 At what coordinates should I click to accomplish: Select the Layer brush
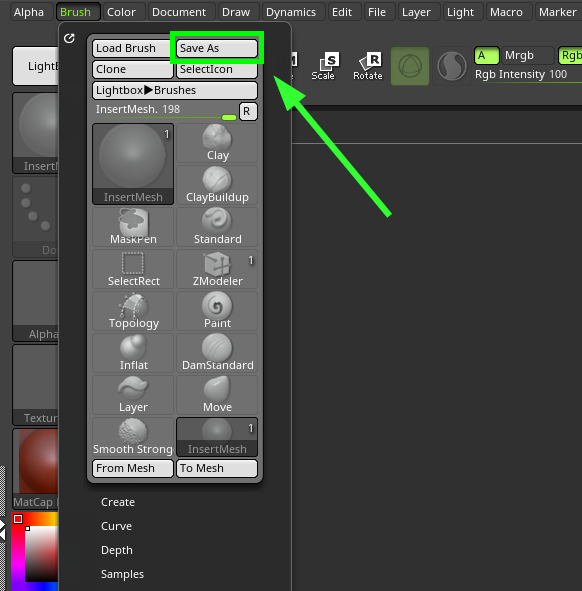click(x=133, y=395)
